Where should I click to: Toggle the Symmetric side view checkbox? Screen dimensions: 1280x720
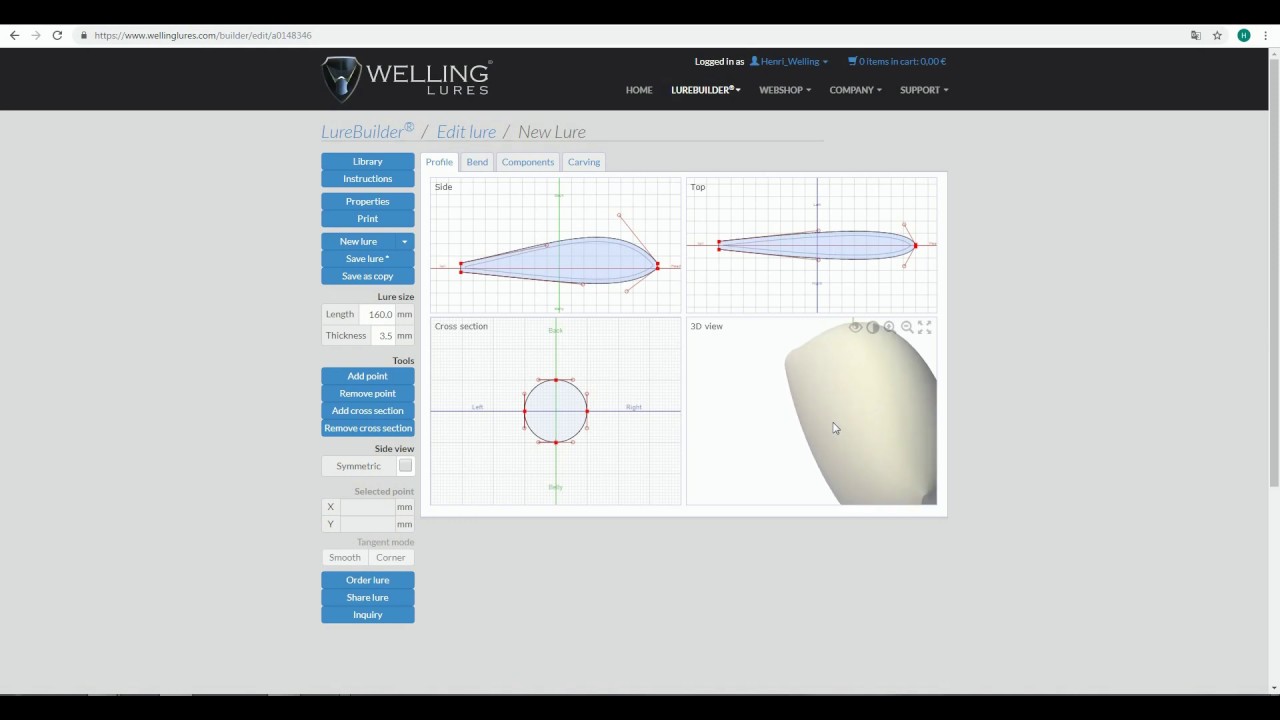pyautogui.click(x=405, y=466)
